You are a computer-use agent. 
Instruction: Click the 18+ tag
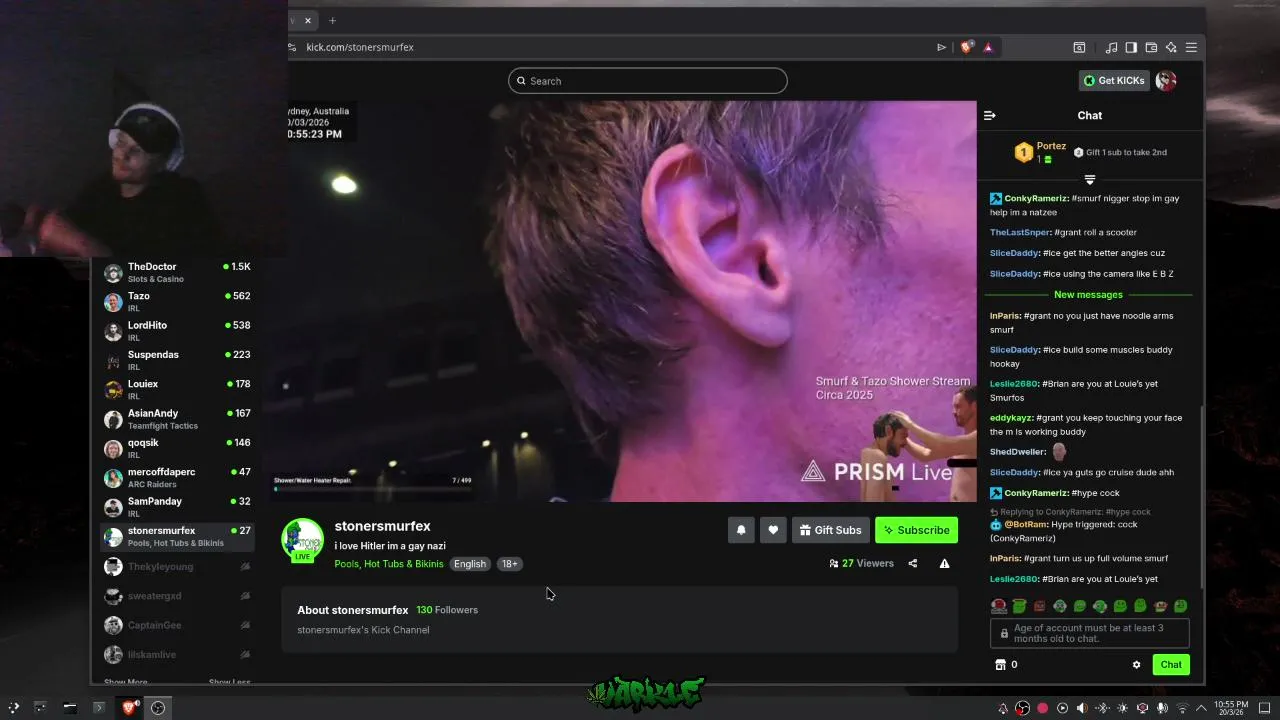[510, 564]
